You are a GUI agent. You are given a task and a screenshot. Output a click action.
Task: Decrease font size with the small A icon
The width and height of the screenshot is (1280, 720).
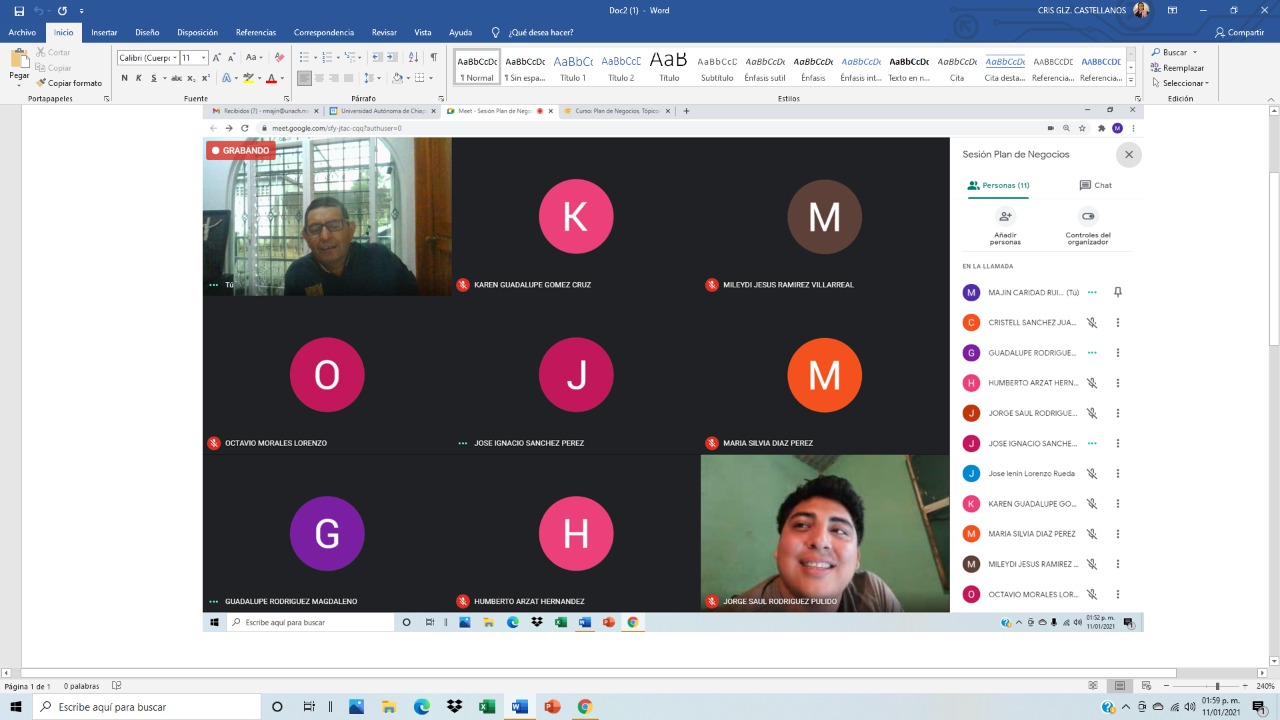click(x=232, y=58)
